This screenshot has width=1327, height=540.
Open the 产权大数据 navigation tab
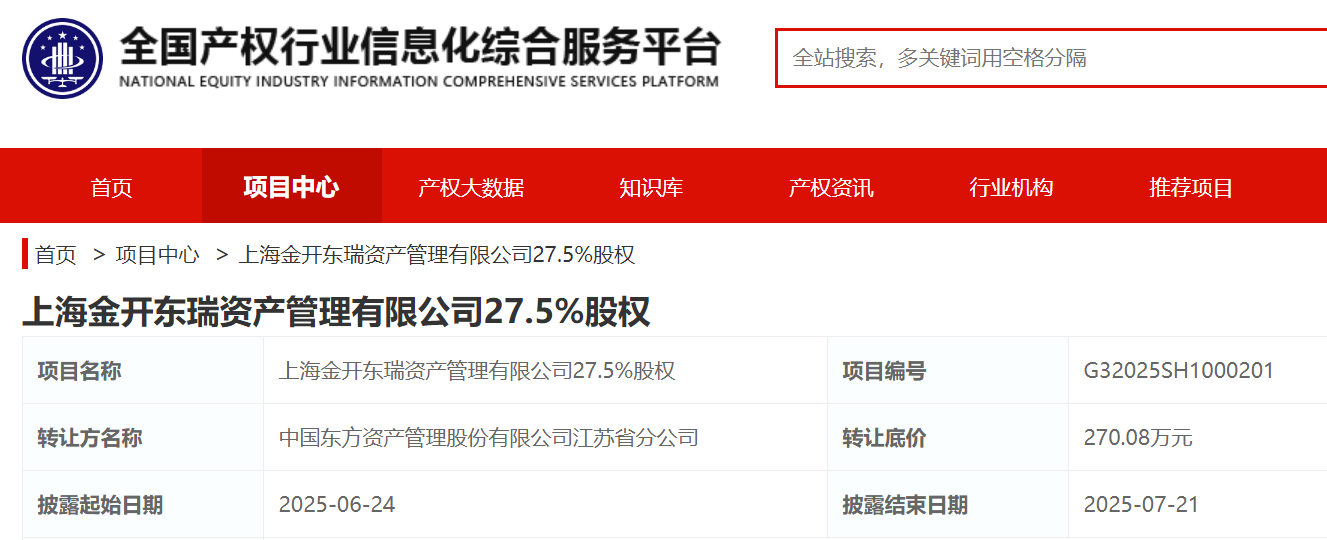471,187
